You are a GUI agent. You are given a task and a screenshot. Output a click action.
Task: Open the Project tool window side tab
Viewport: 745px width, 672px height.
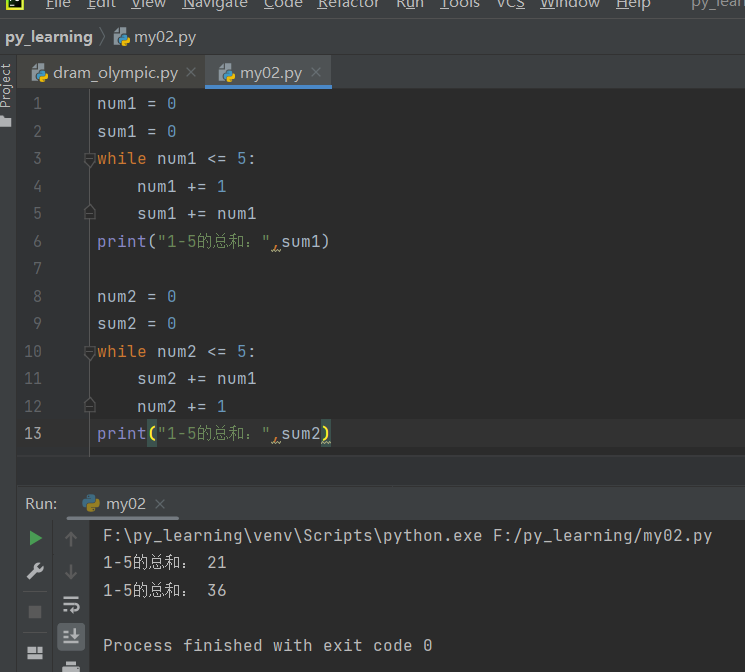point(6,86)
